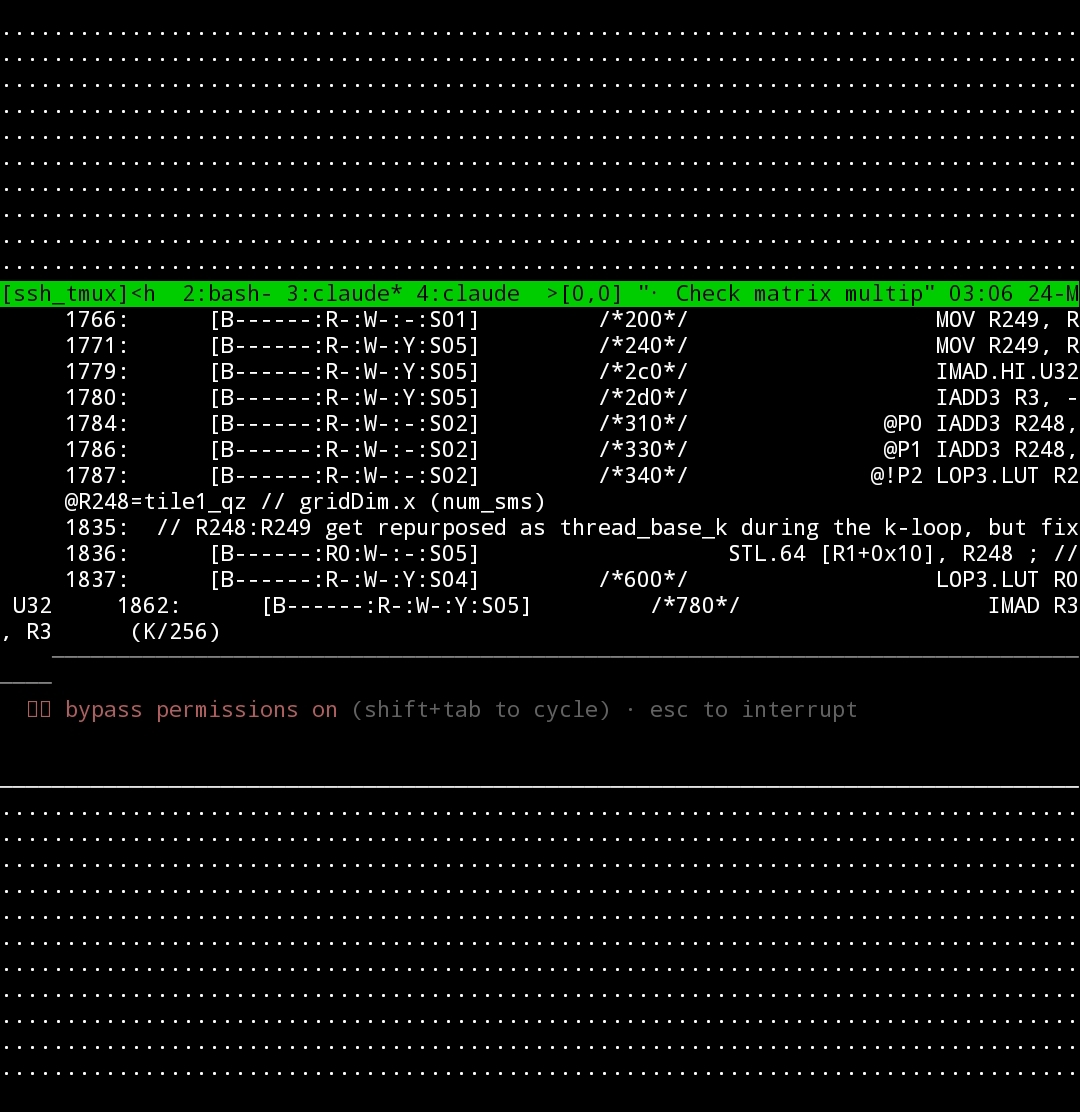Click the /*600*/ address comment

(x=643, y=579)
